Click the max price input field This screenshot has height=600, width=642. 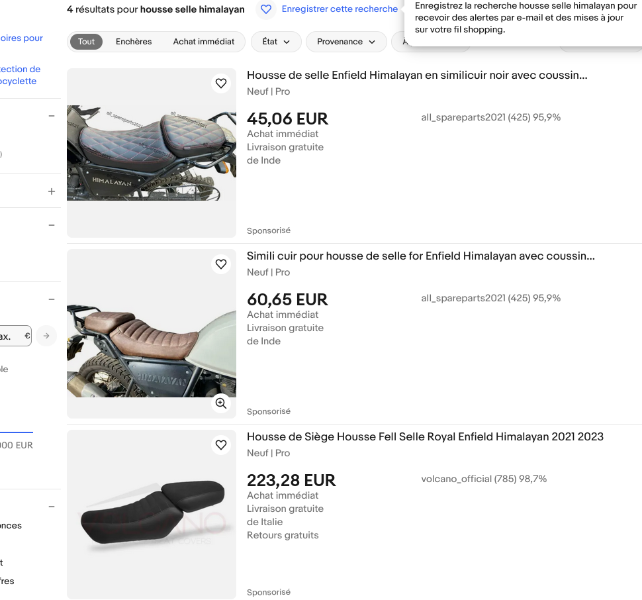(x=14, y=336)
